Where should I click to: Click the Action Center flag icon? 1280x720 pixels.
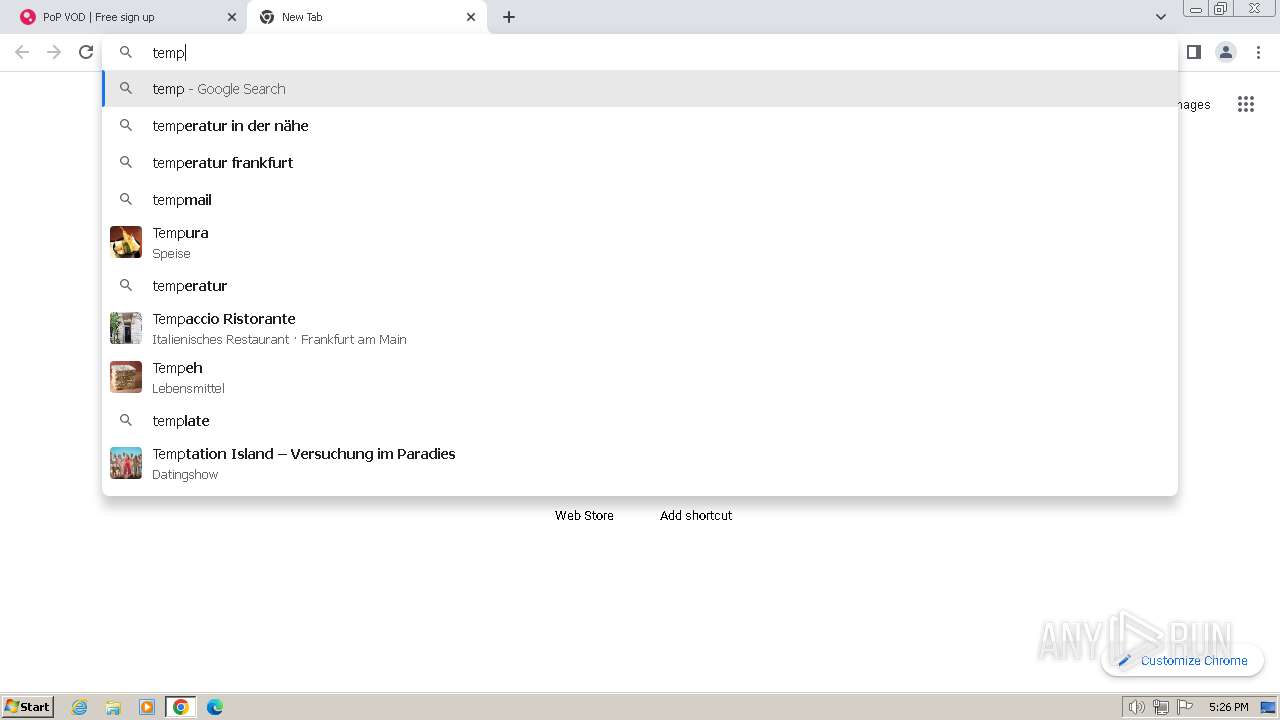(x=1185, y=707)
